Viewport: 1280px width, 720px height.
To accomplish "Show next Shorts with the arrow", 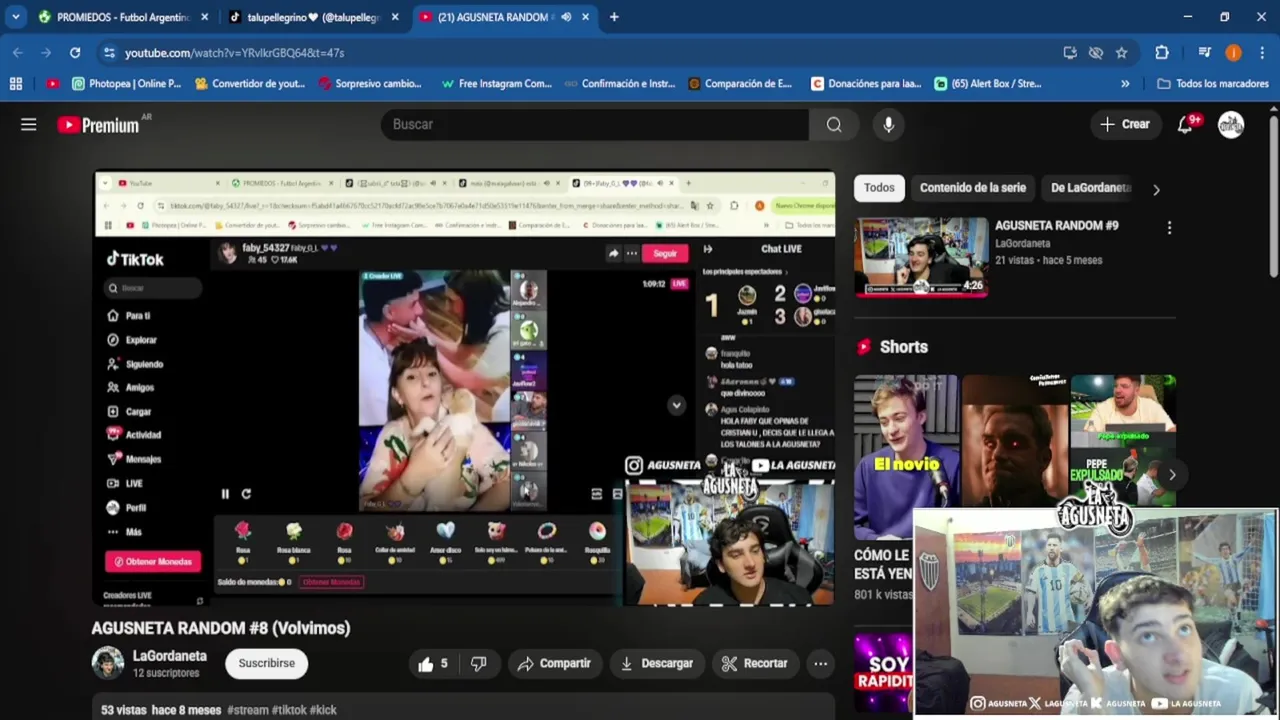I will pos(1172,475).
